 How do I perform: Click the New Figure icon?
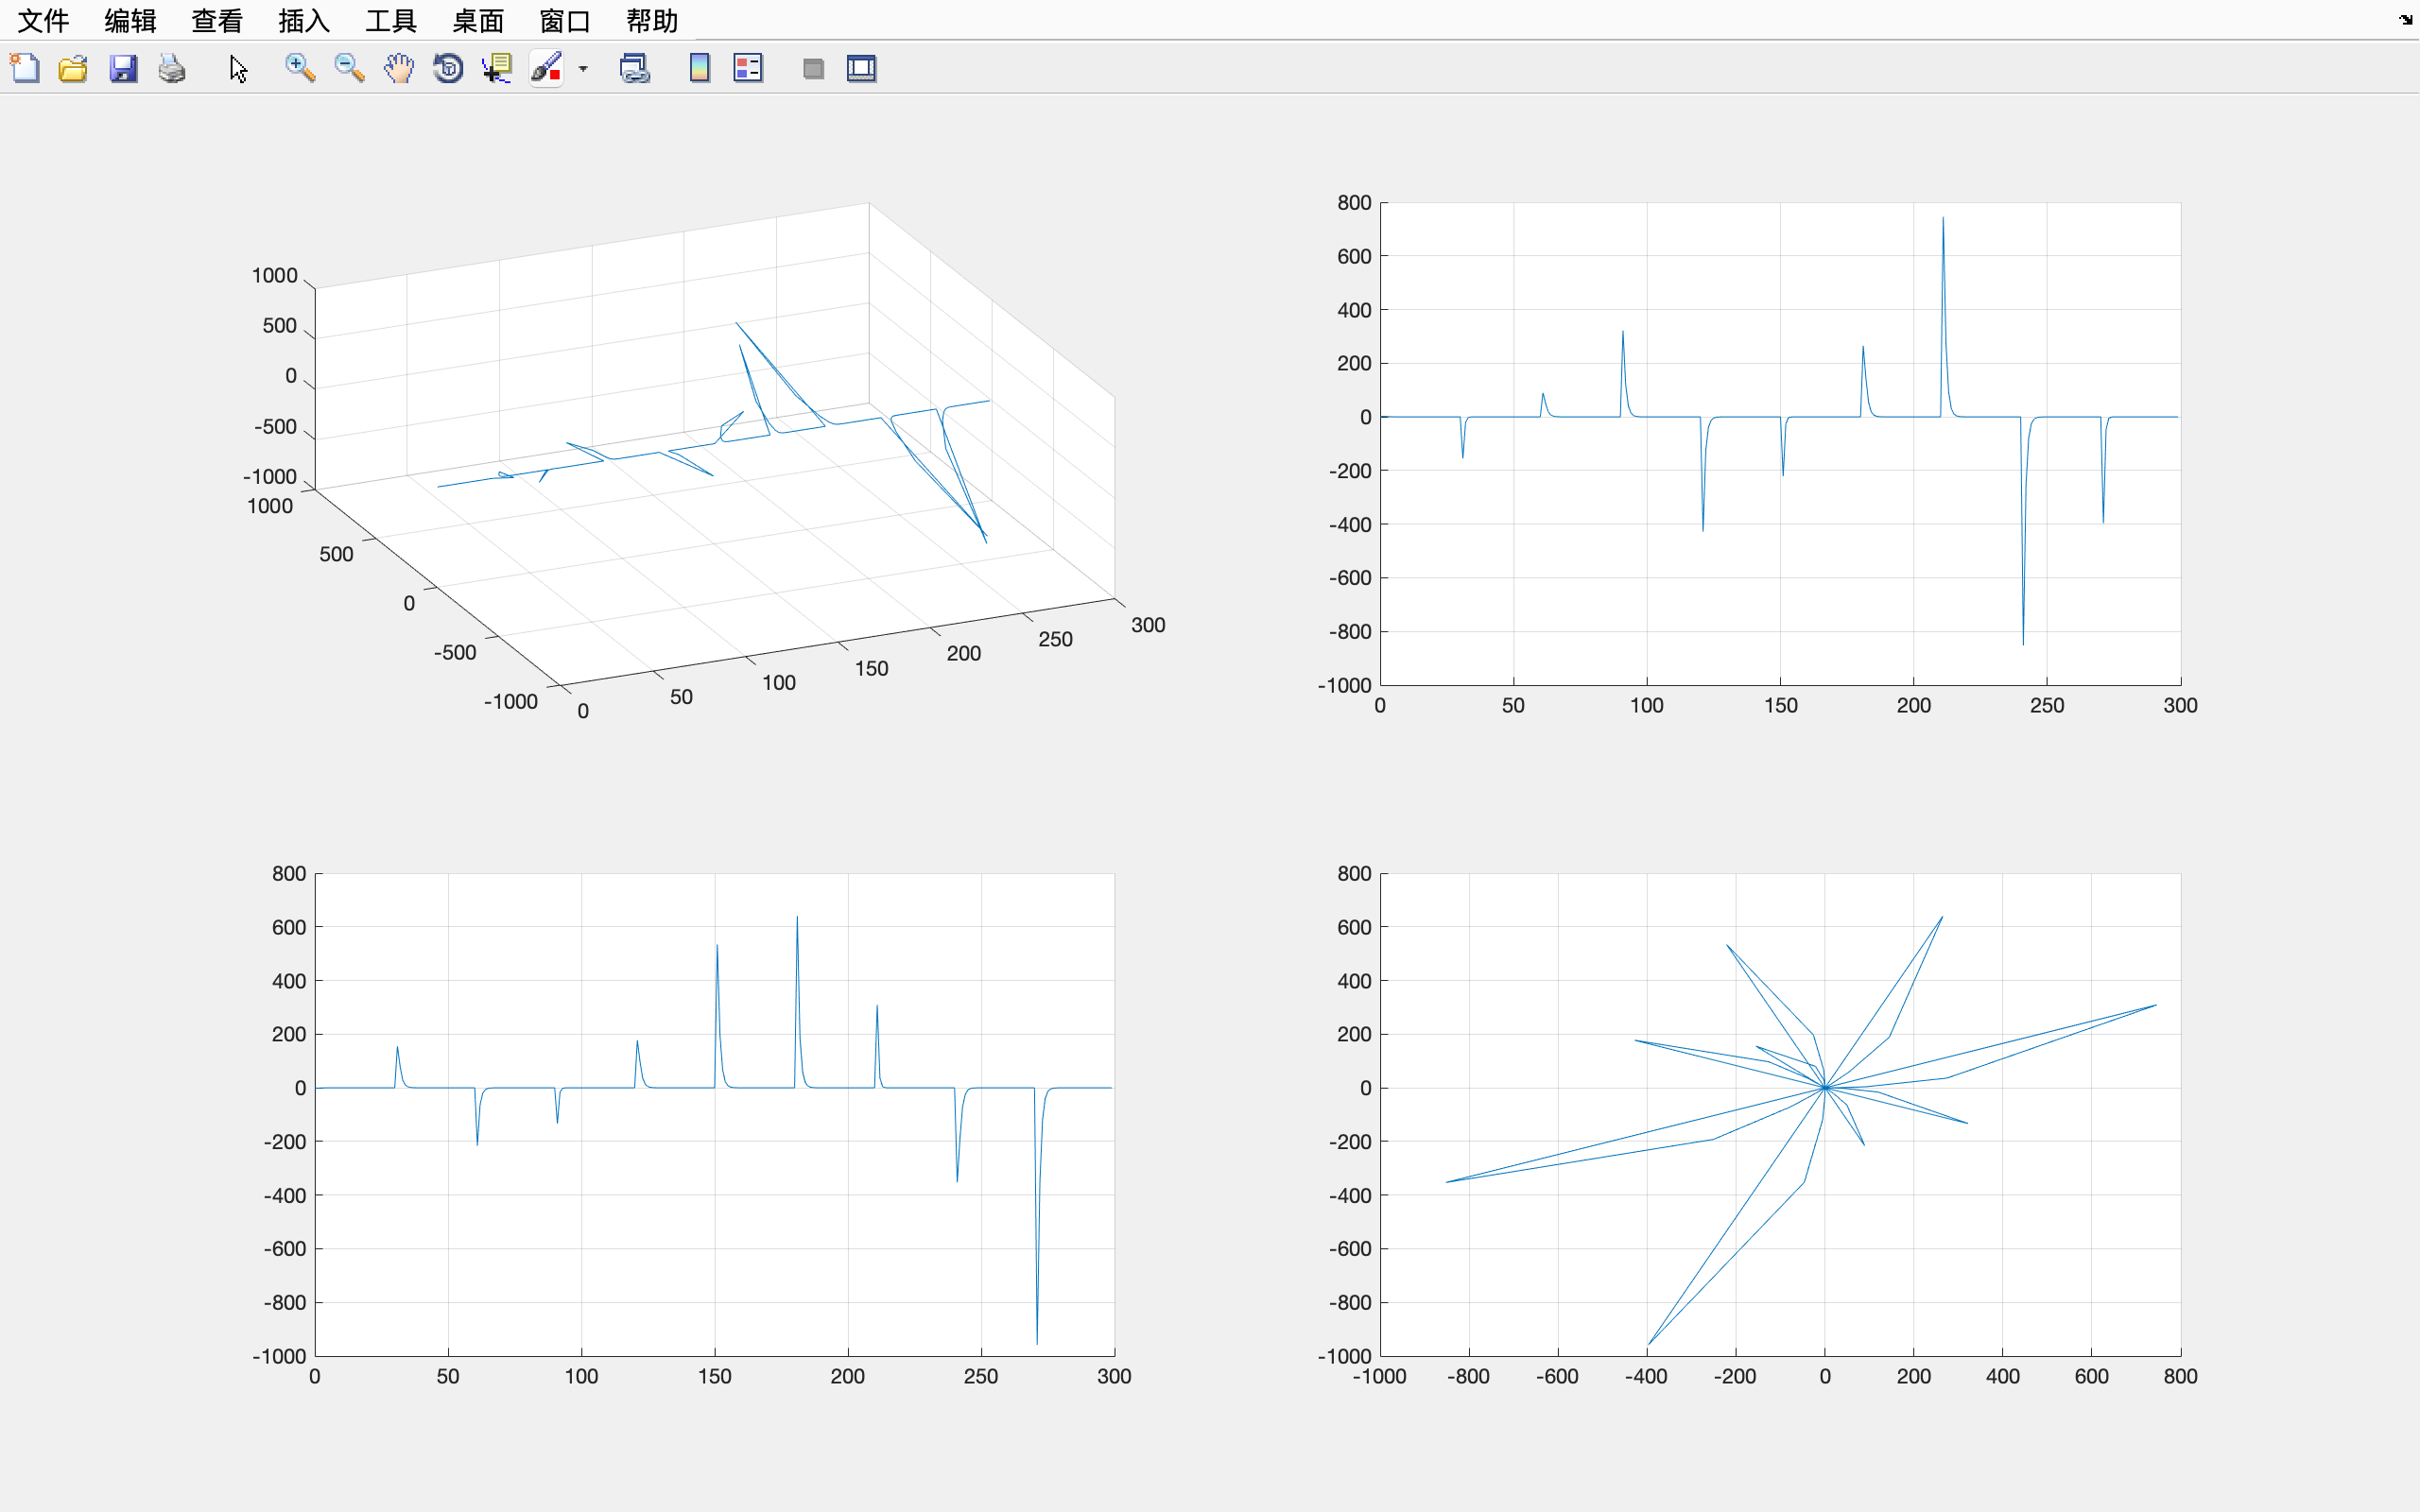tap(24, 68)
